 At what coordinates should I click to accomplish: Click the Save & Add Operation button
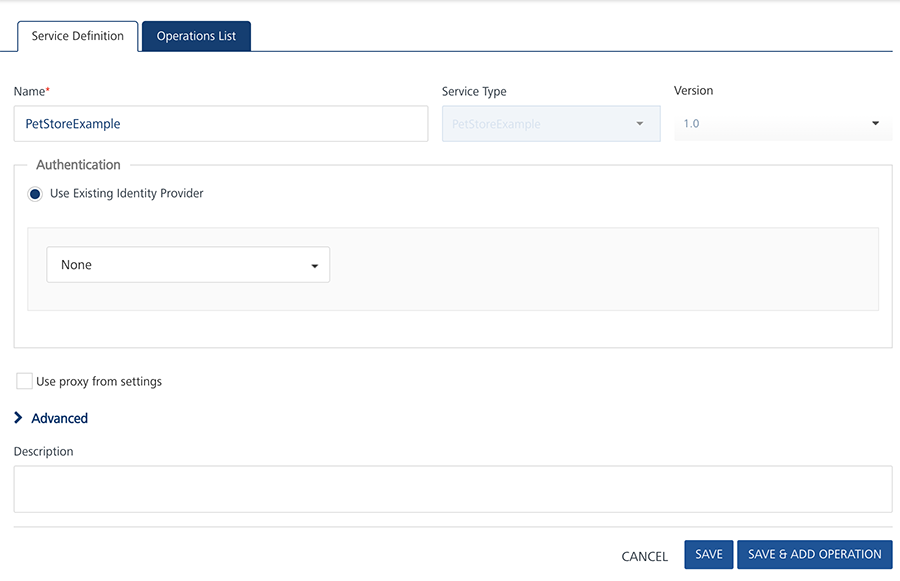814,555
